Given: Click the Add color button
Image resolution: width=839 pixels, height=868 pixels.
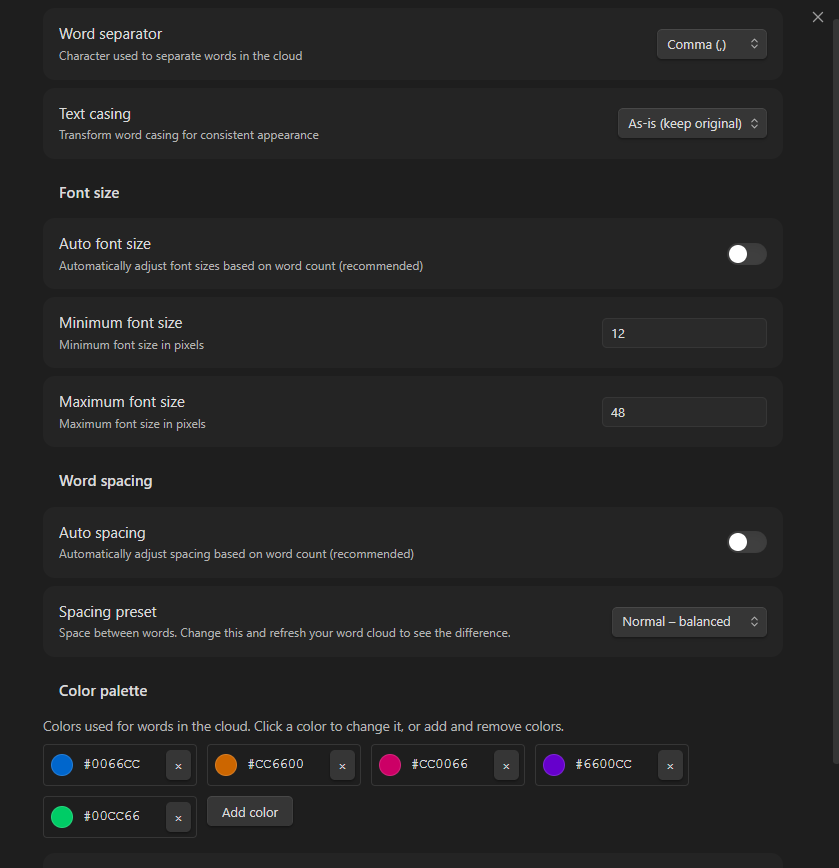Looking at the screenshot, I should coord(249,811).
